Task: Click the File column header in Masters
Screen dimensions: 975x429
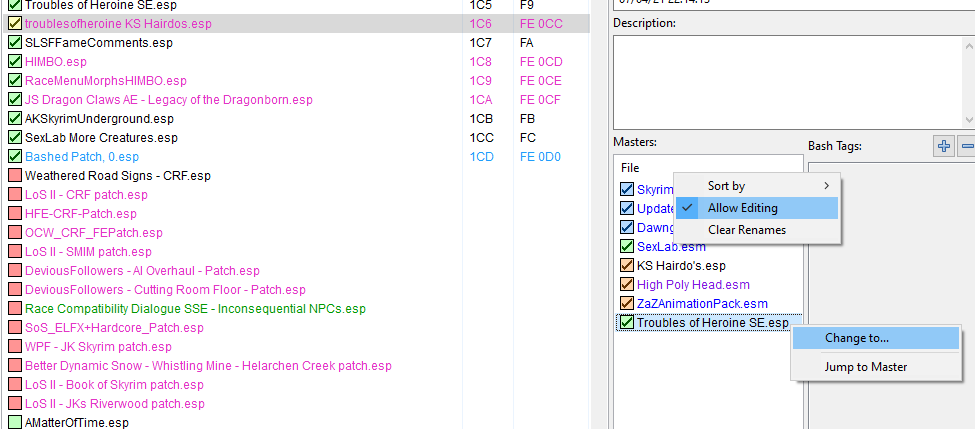Action: tap(630, 168)
